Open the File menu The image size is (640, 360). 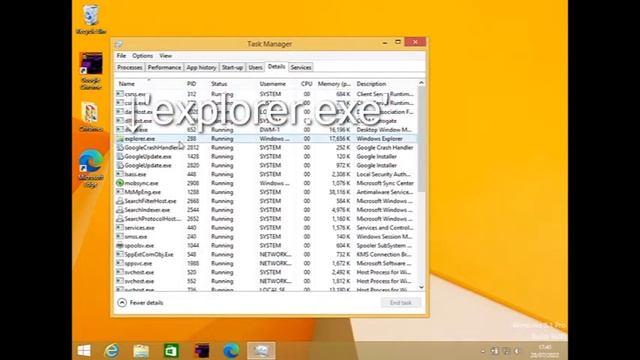[121, 56]
